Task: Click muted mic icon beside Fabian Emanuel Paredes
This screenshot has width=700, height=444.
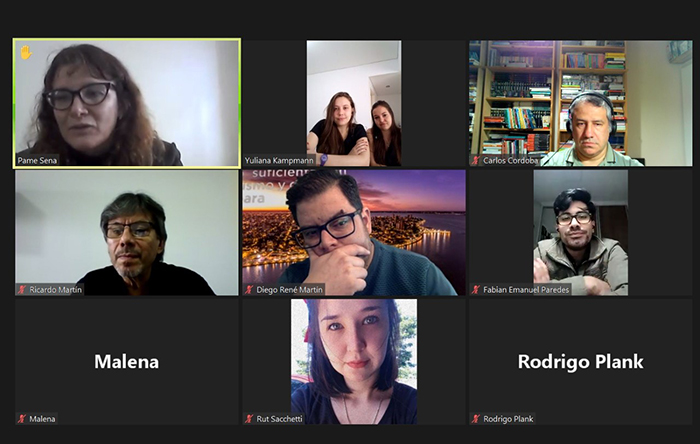Action: (x=475, y=290)
